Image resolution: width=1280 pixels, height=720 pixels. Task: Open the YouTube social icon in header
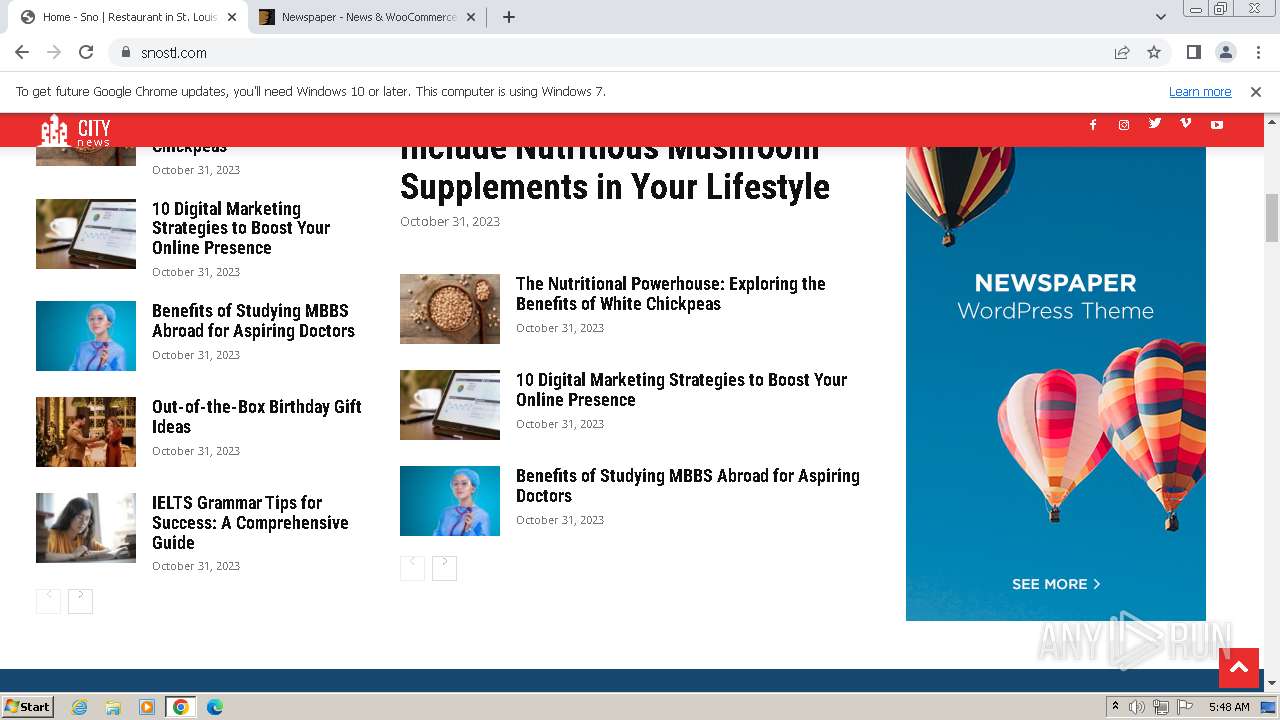1217,125
